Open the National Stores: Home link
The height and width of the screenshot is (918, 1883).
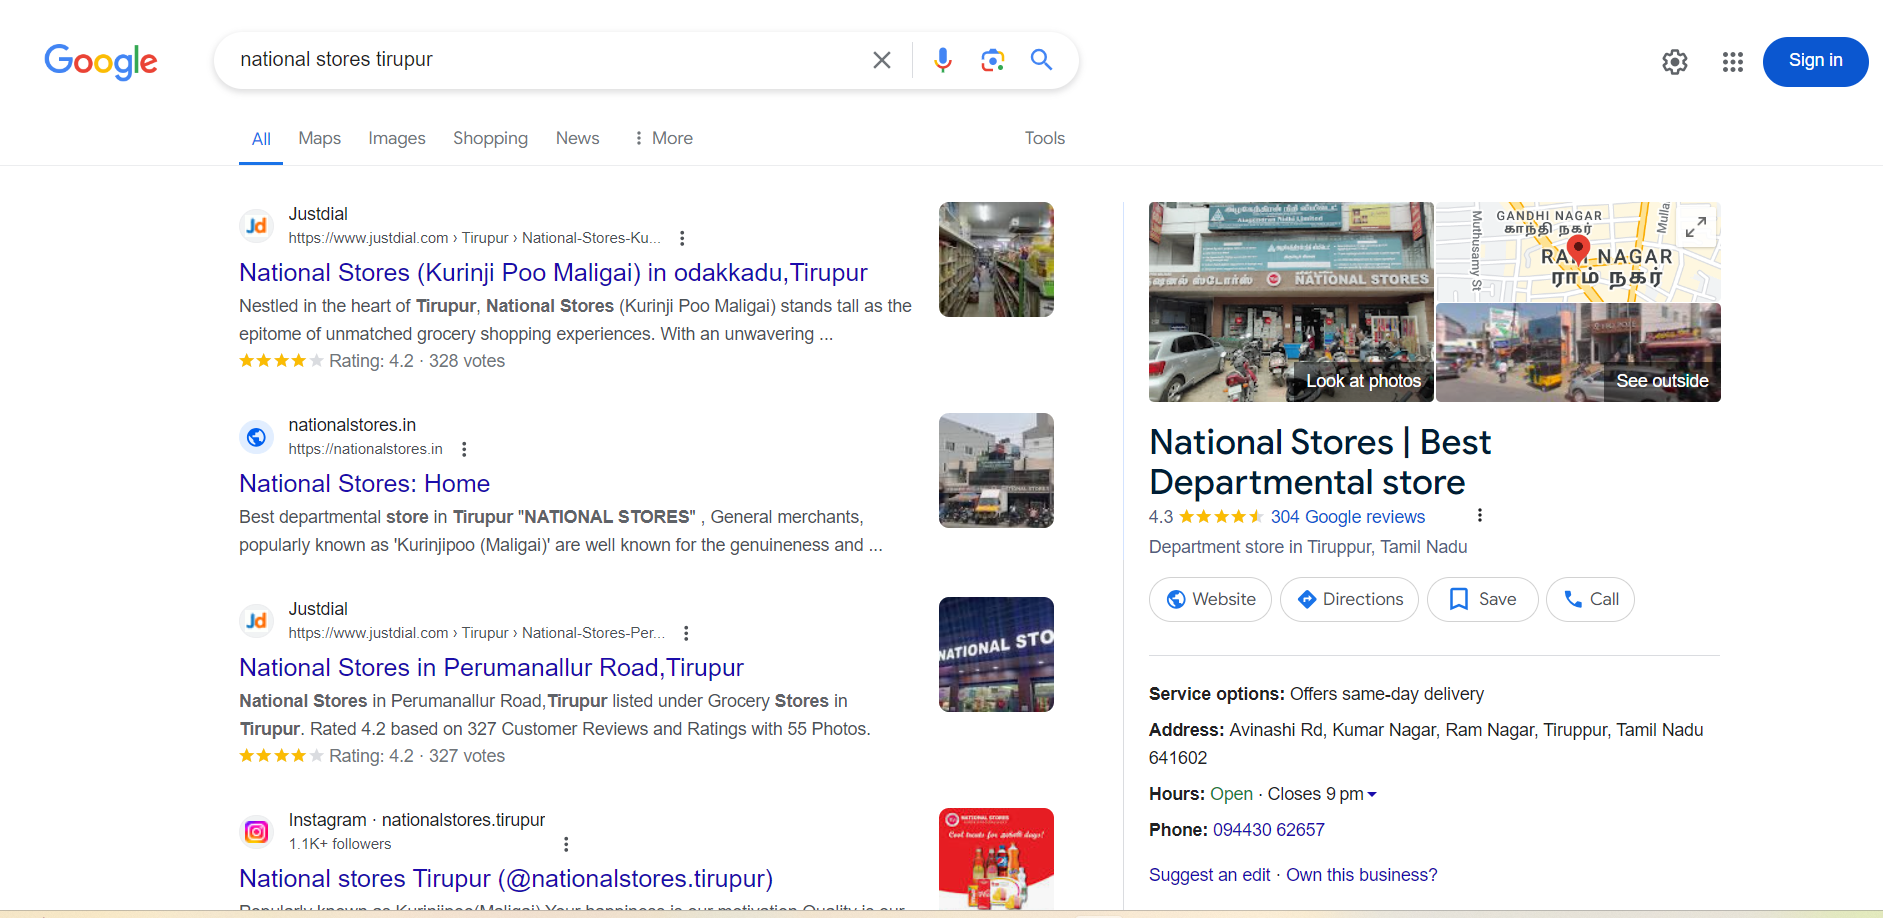(364, 483)
